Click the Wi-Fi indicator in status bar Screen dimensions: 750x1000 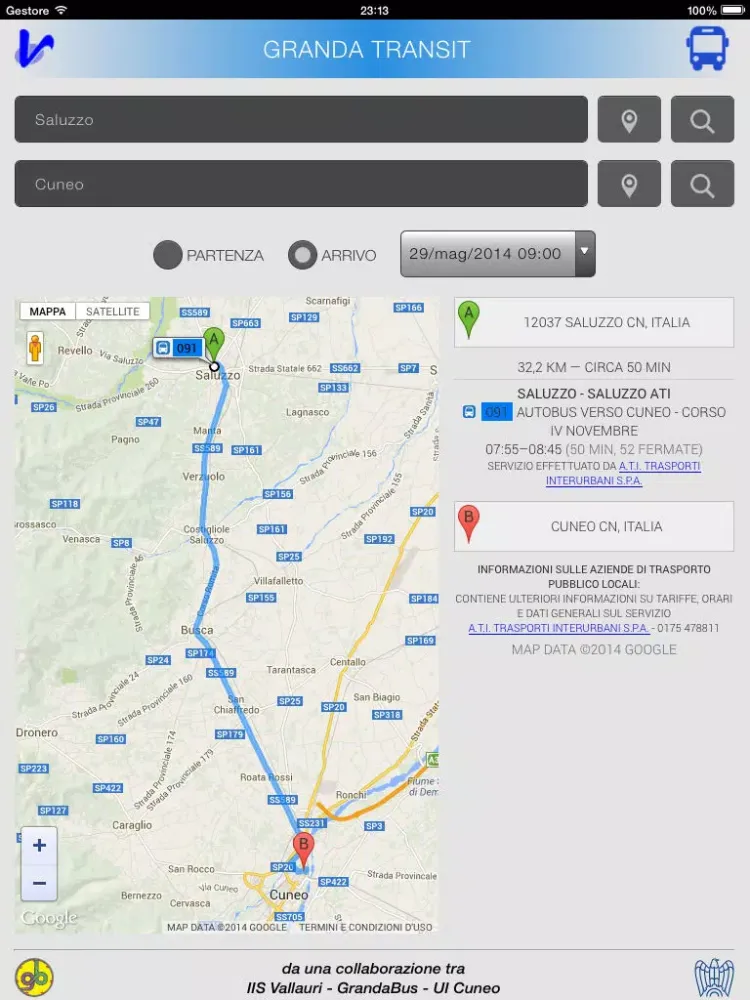(61, 10)
